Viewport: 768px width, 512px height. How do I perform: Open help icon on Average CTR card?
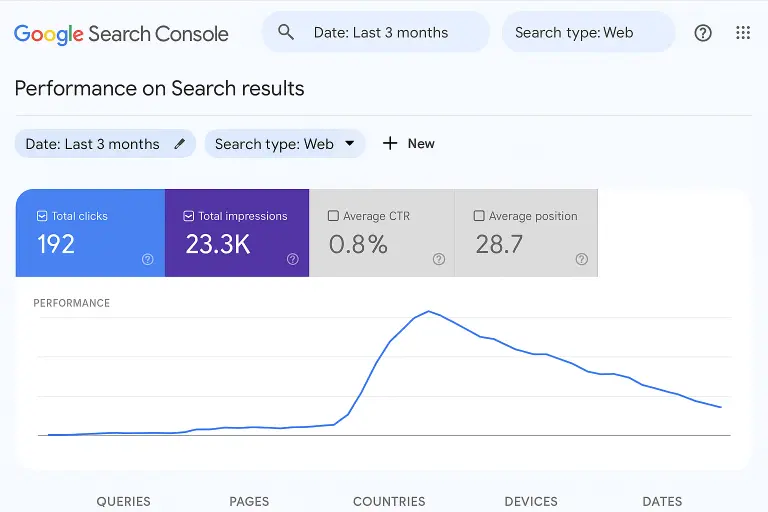439,259
